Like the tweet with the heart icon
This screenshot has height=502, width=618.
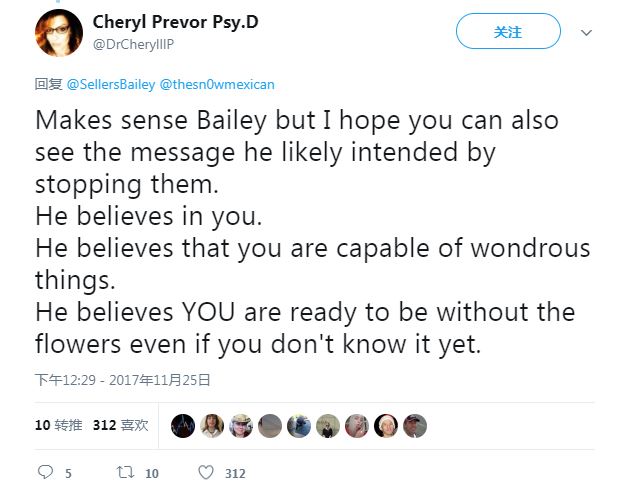[205, 472]
